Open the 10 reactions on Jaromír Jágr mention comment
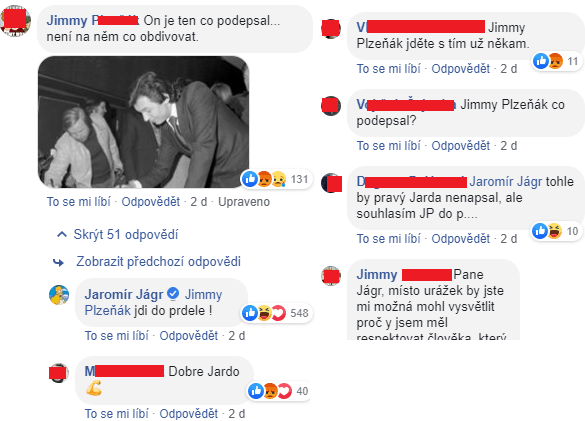This screenshot has width=585, height=421. pos(556,231)
